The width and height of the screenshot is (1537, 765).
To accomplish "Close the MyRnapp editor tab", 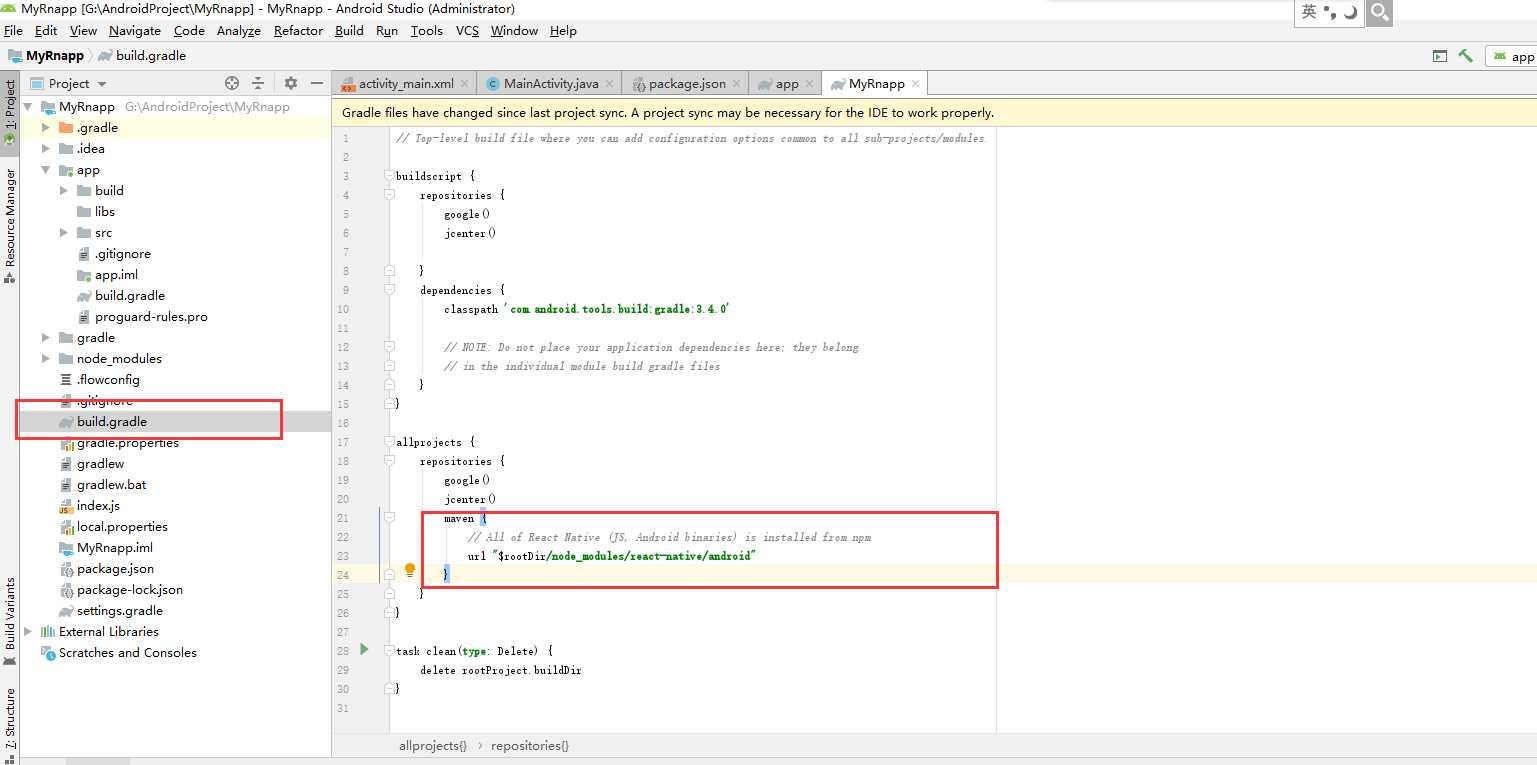I will click(x=915, y=83).
